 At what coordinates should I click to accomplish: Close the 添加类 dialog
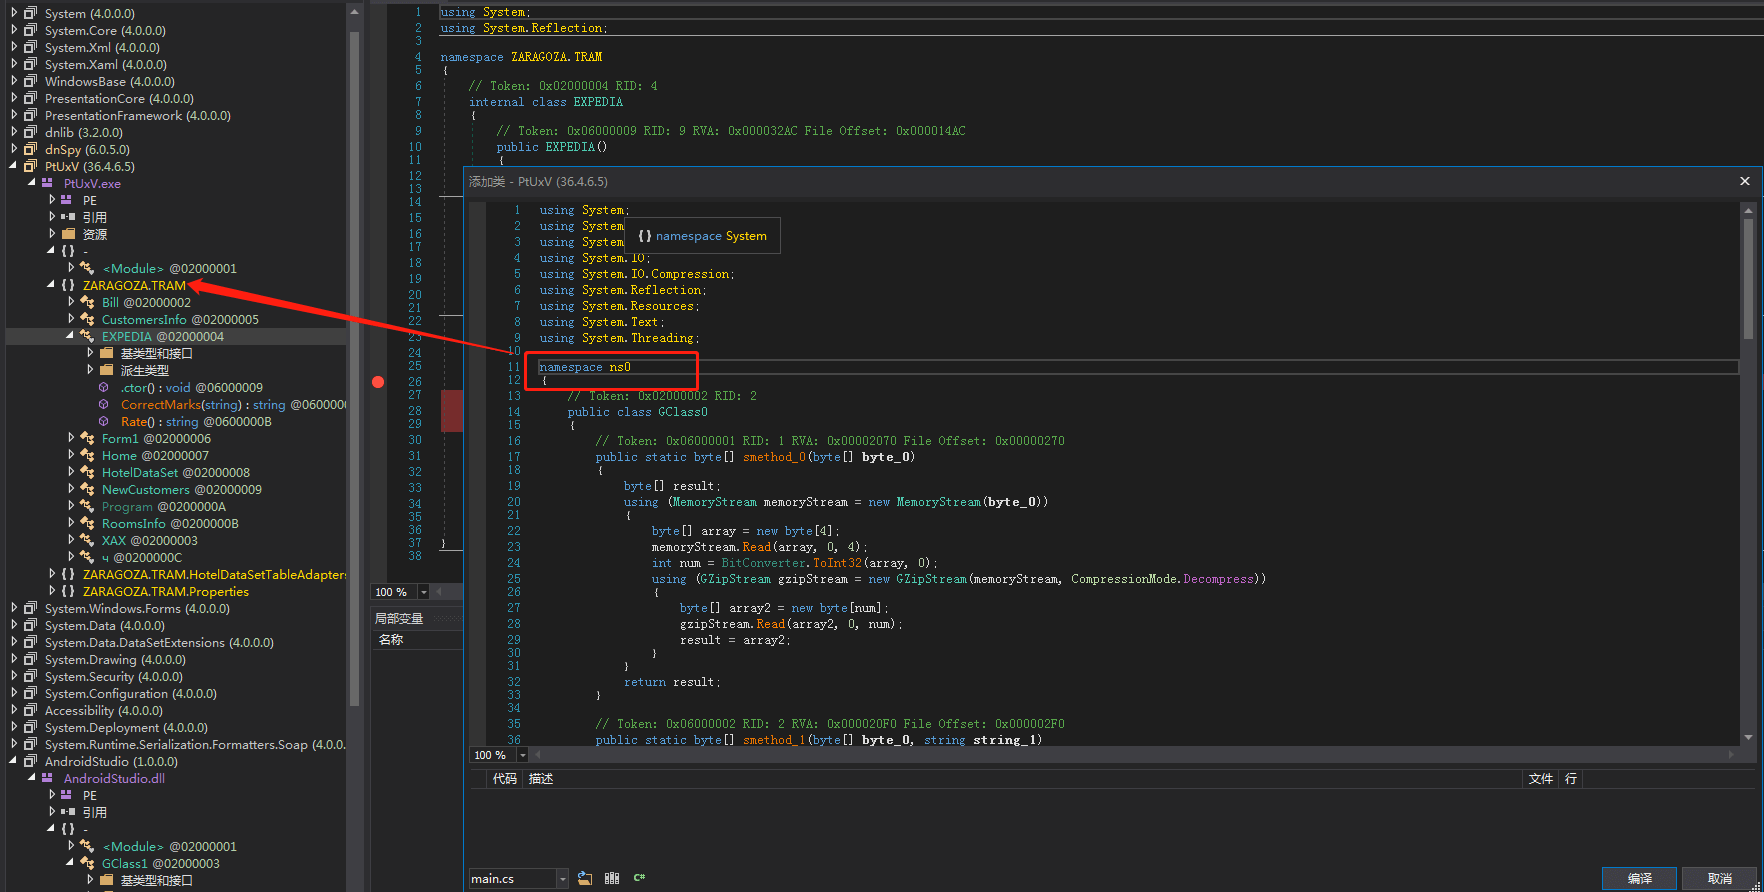(x=1744, y=181)
